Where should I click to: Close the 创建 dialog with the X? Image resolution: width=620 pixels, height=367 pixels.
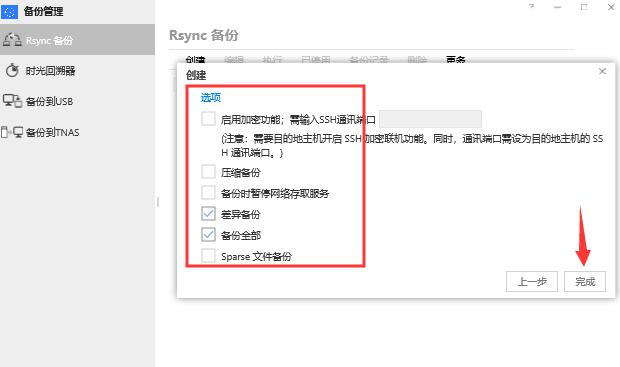point(602,71)
